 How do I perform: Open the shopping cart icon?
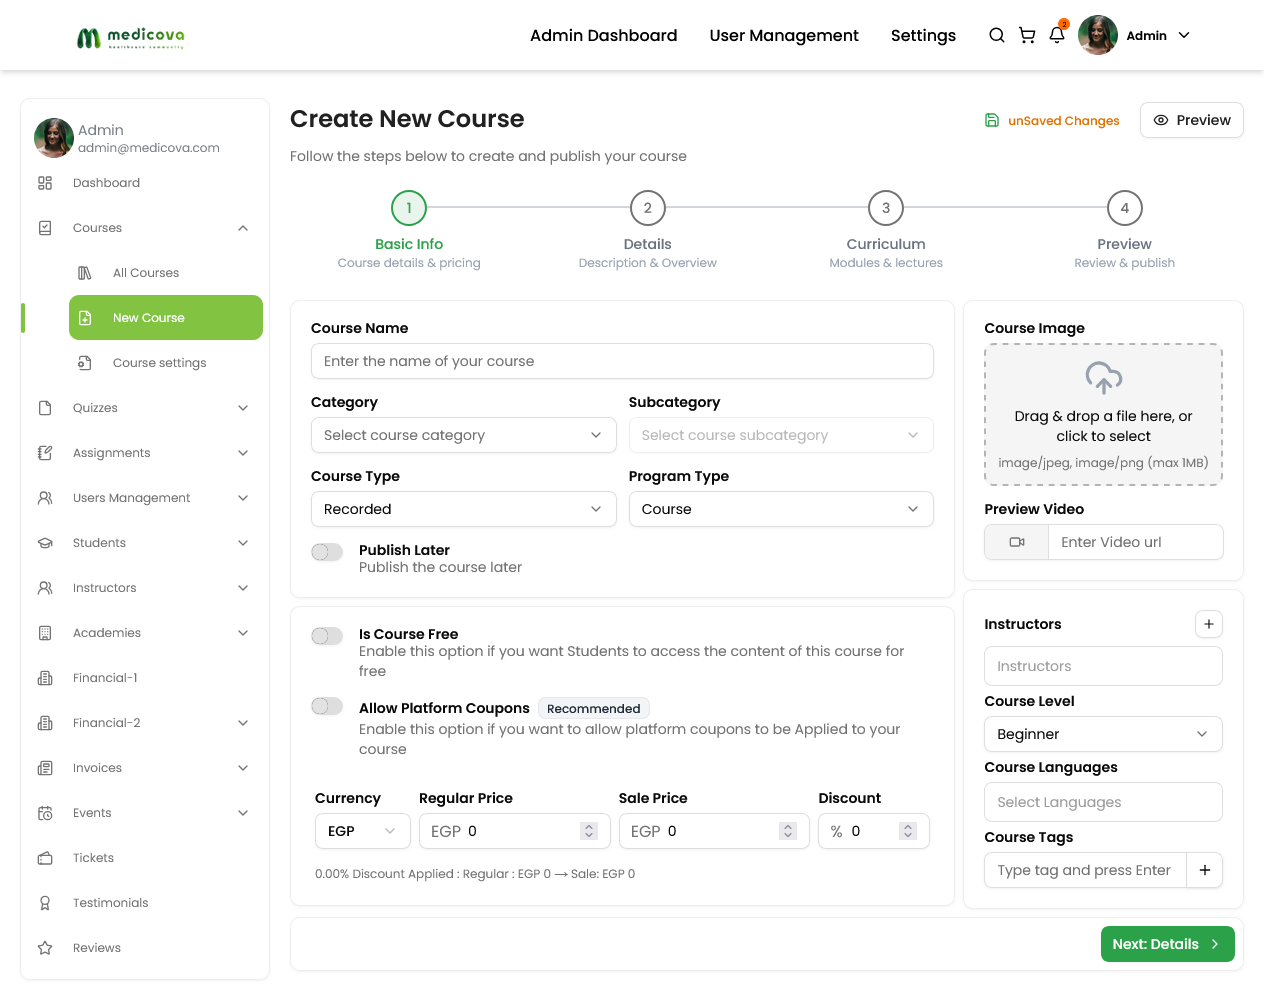point(1027,35)
